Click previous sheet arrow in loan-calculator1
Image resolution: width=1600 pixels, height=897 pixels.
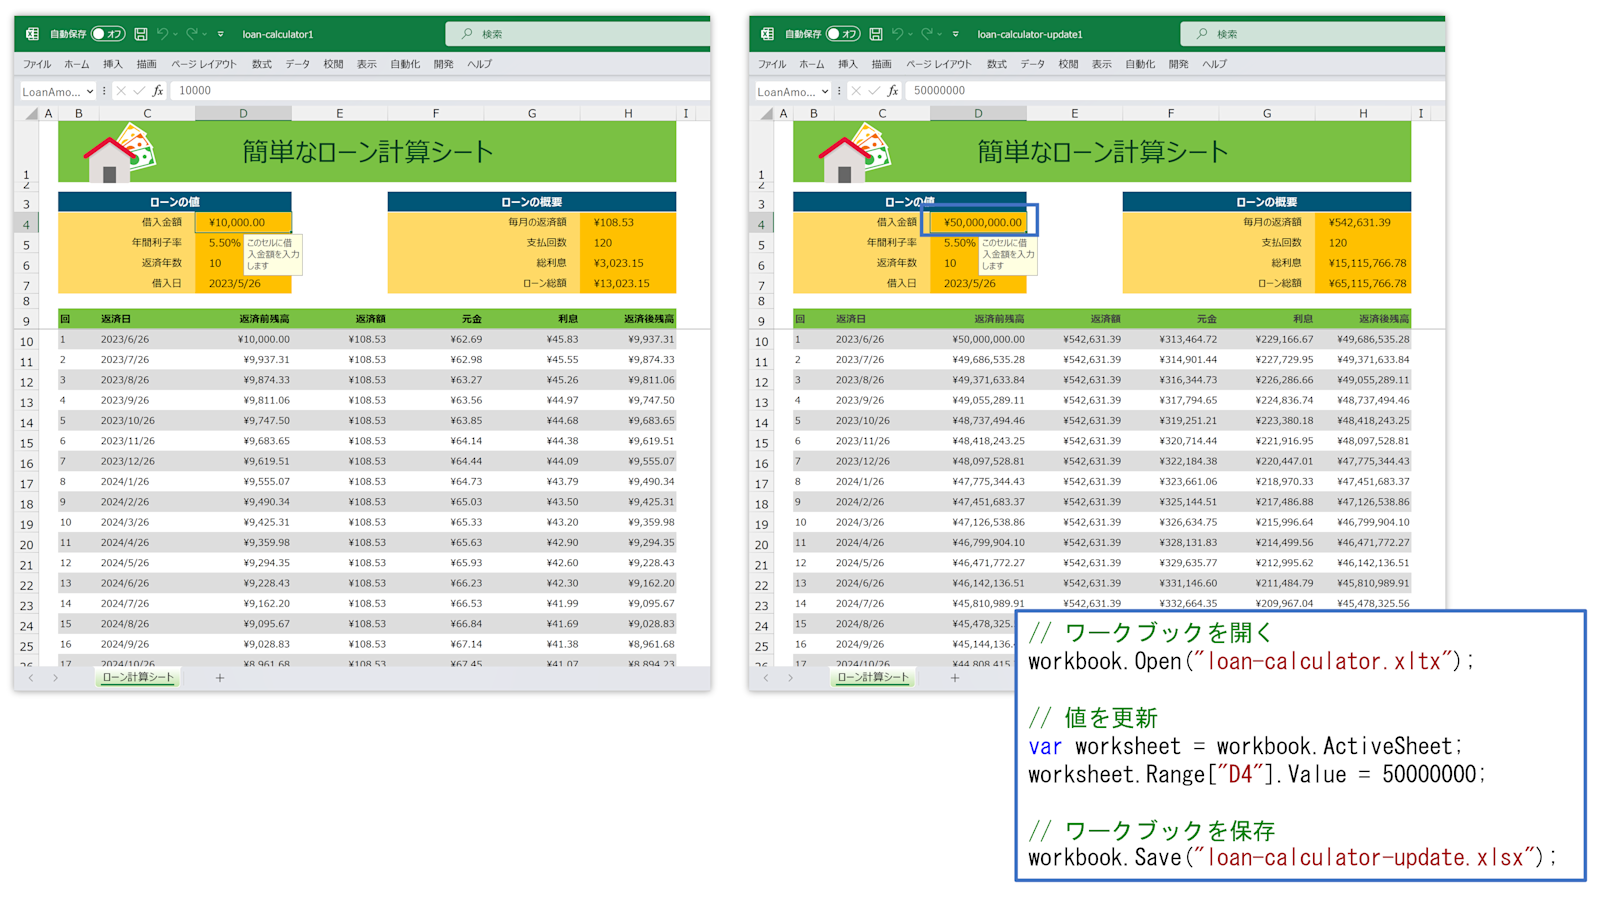pos(31,678)
